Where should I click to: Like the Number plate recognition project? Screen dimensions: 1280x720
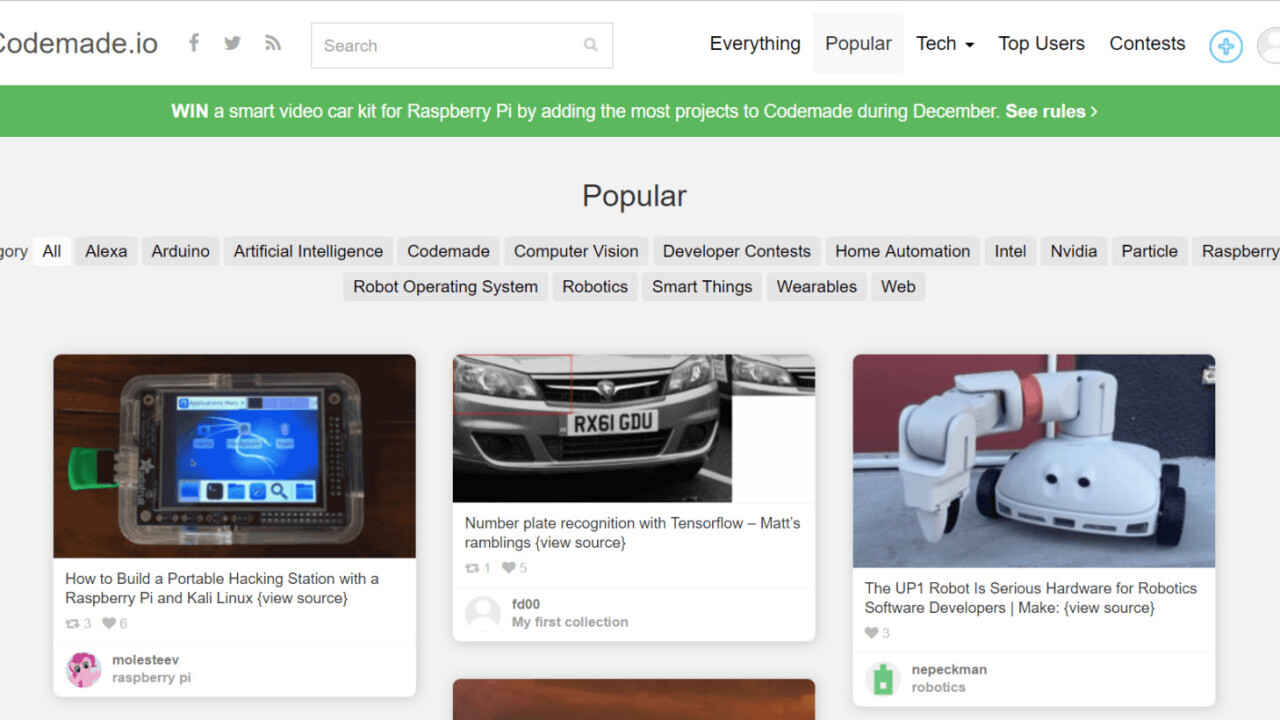click(x=507, y=567)
